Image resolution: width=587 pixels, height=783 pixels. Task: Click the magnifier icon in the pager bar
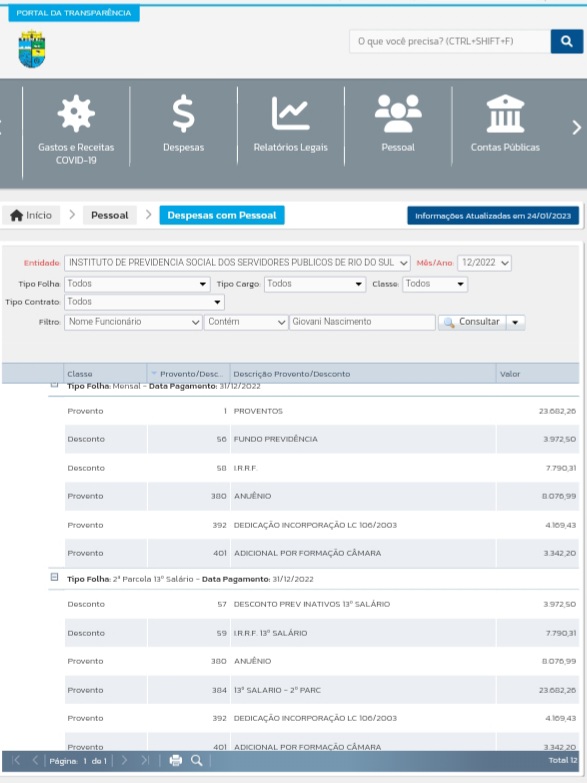197,761
